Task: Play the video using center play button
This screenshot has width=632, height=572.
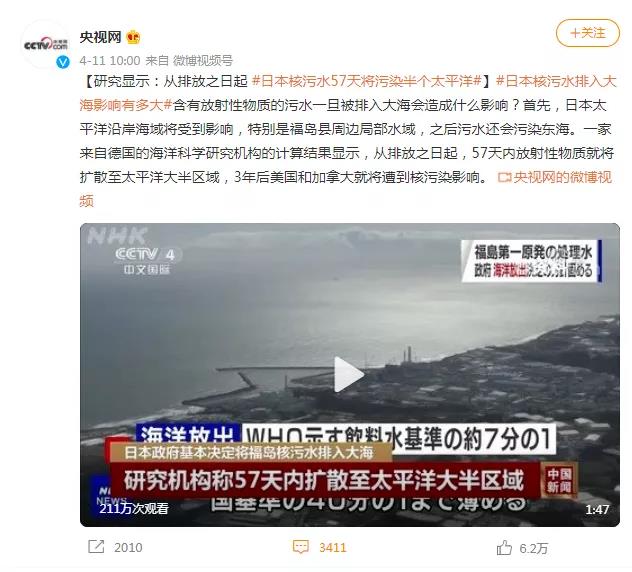Action: [x=349, y=374]
